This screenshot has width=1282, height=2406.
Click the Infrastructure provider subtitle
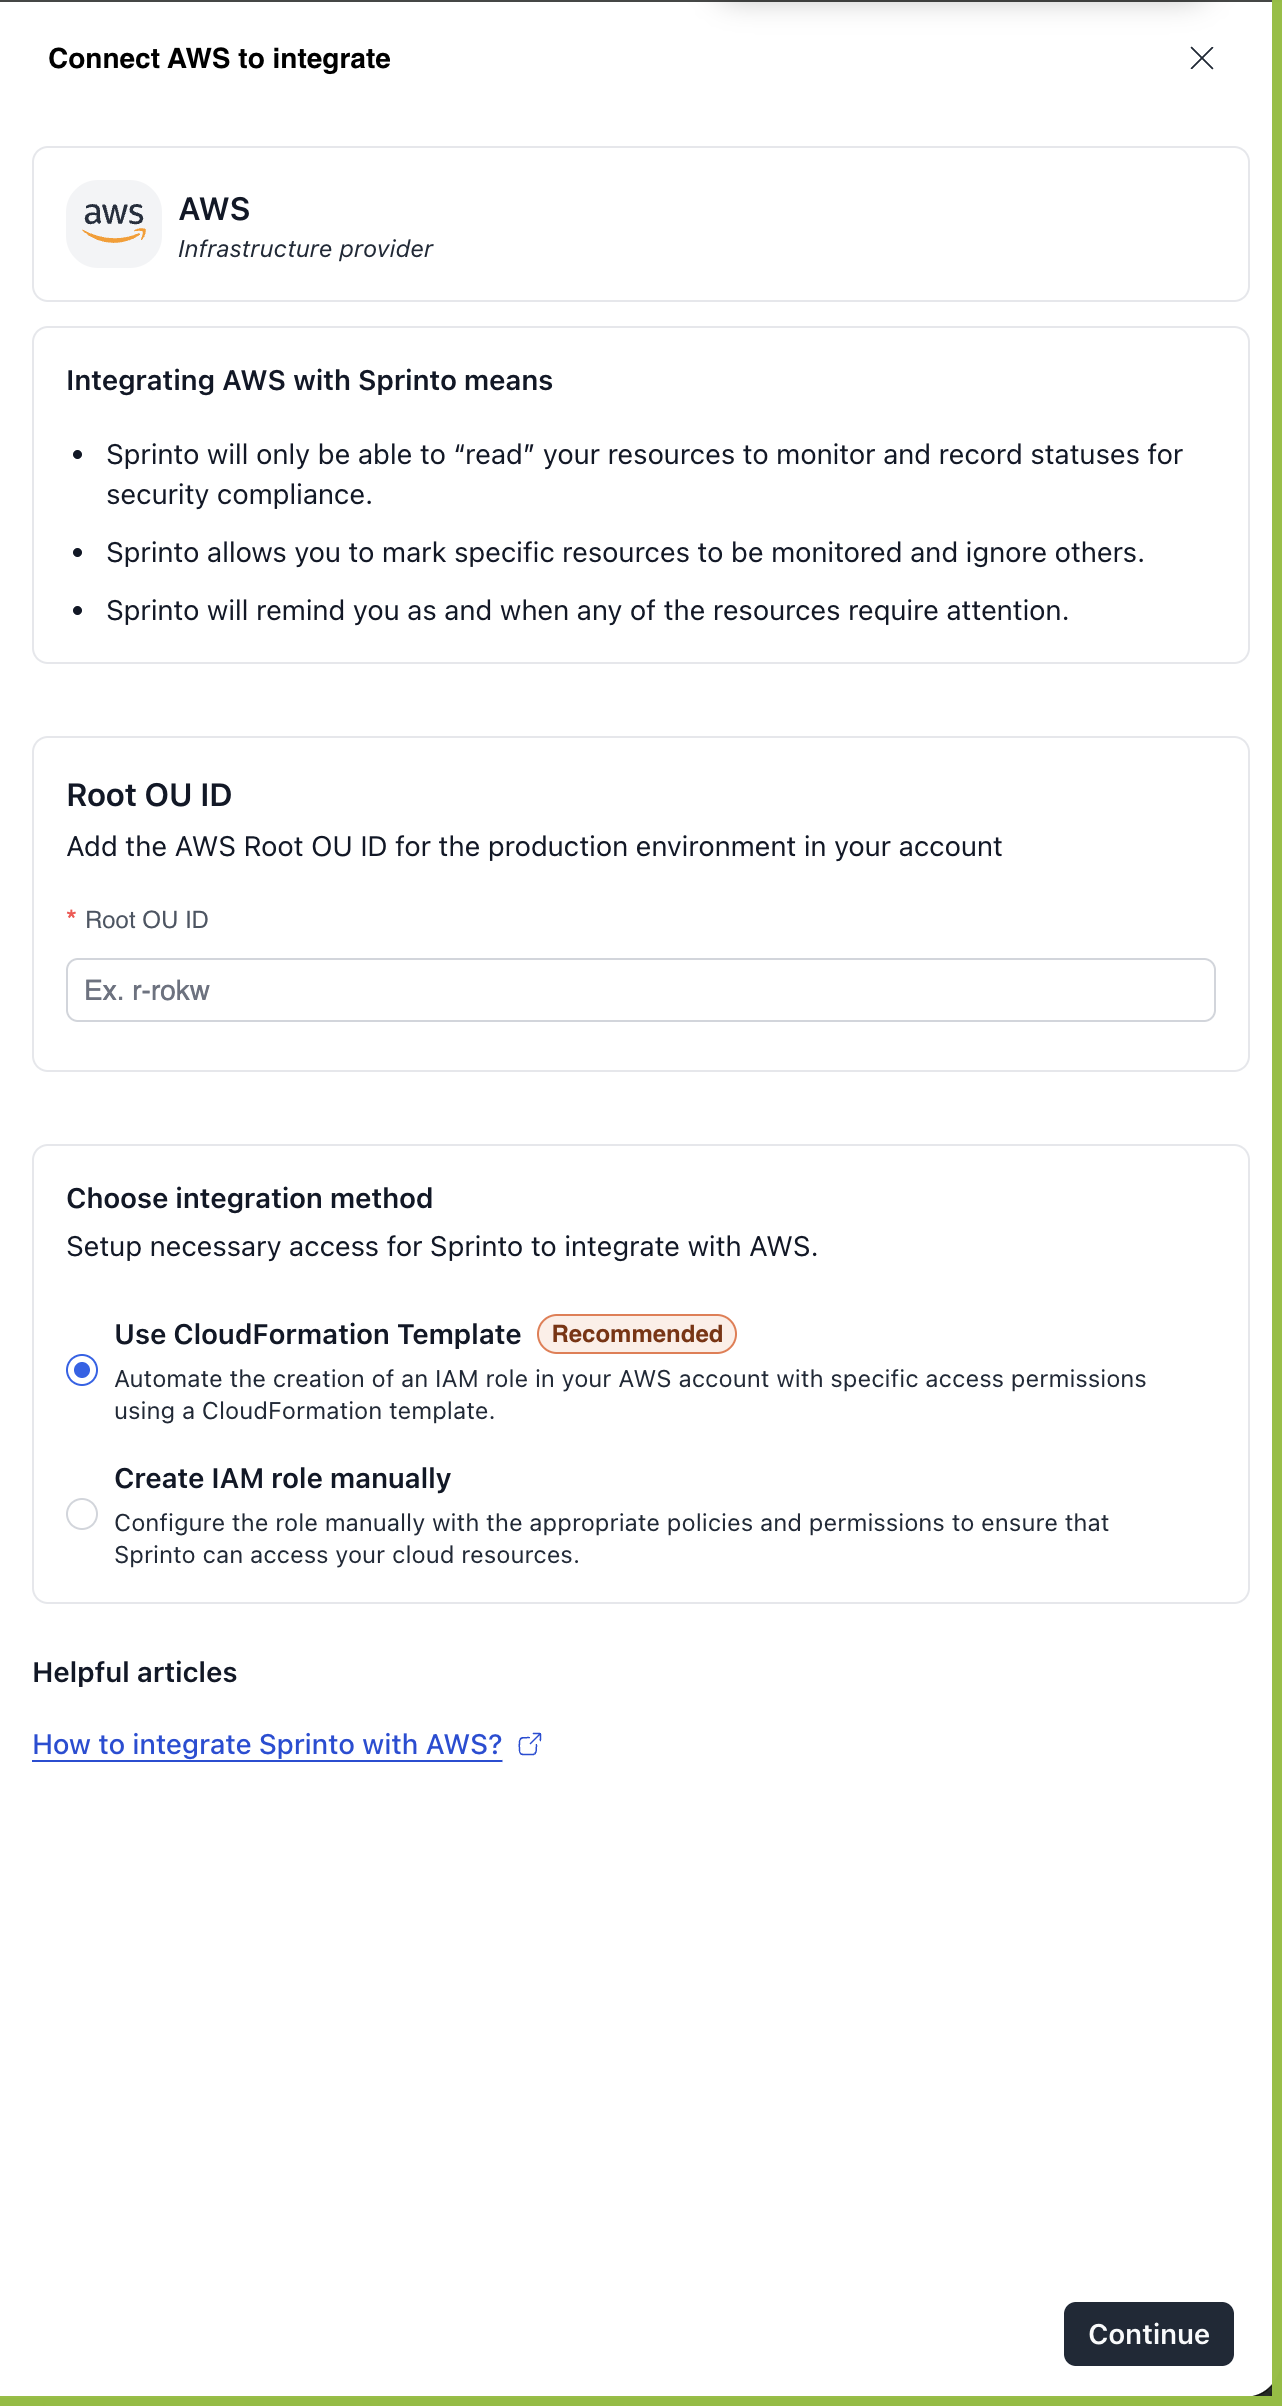[305, 249]
